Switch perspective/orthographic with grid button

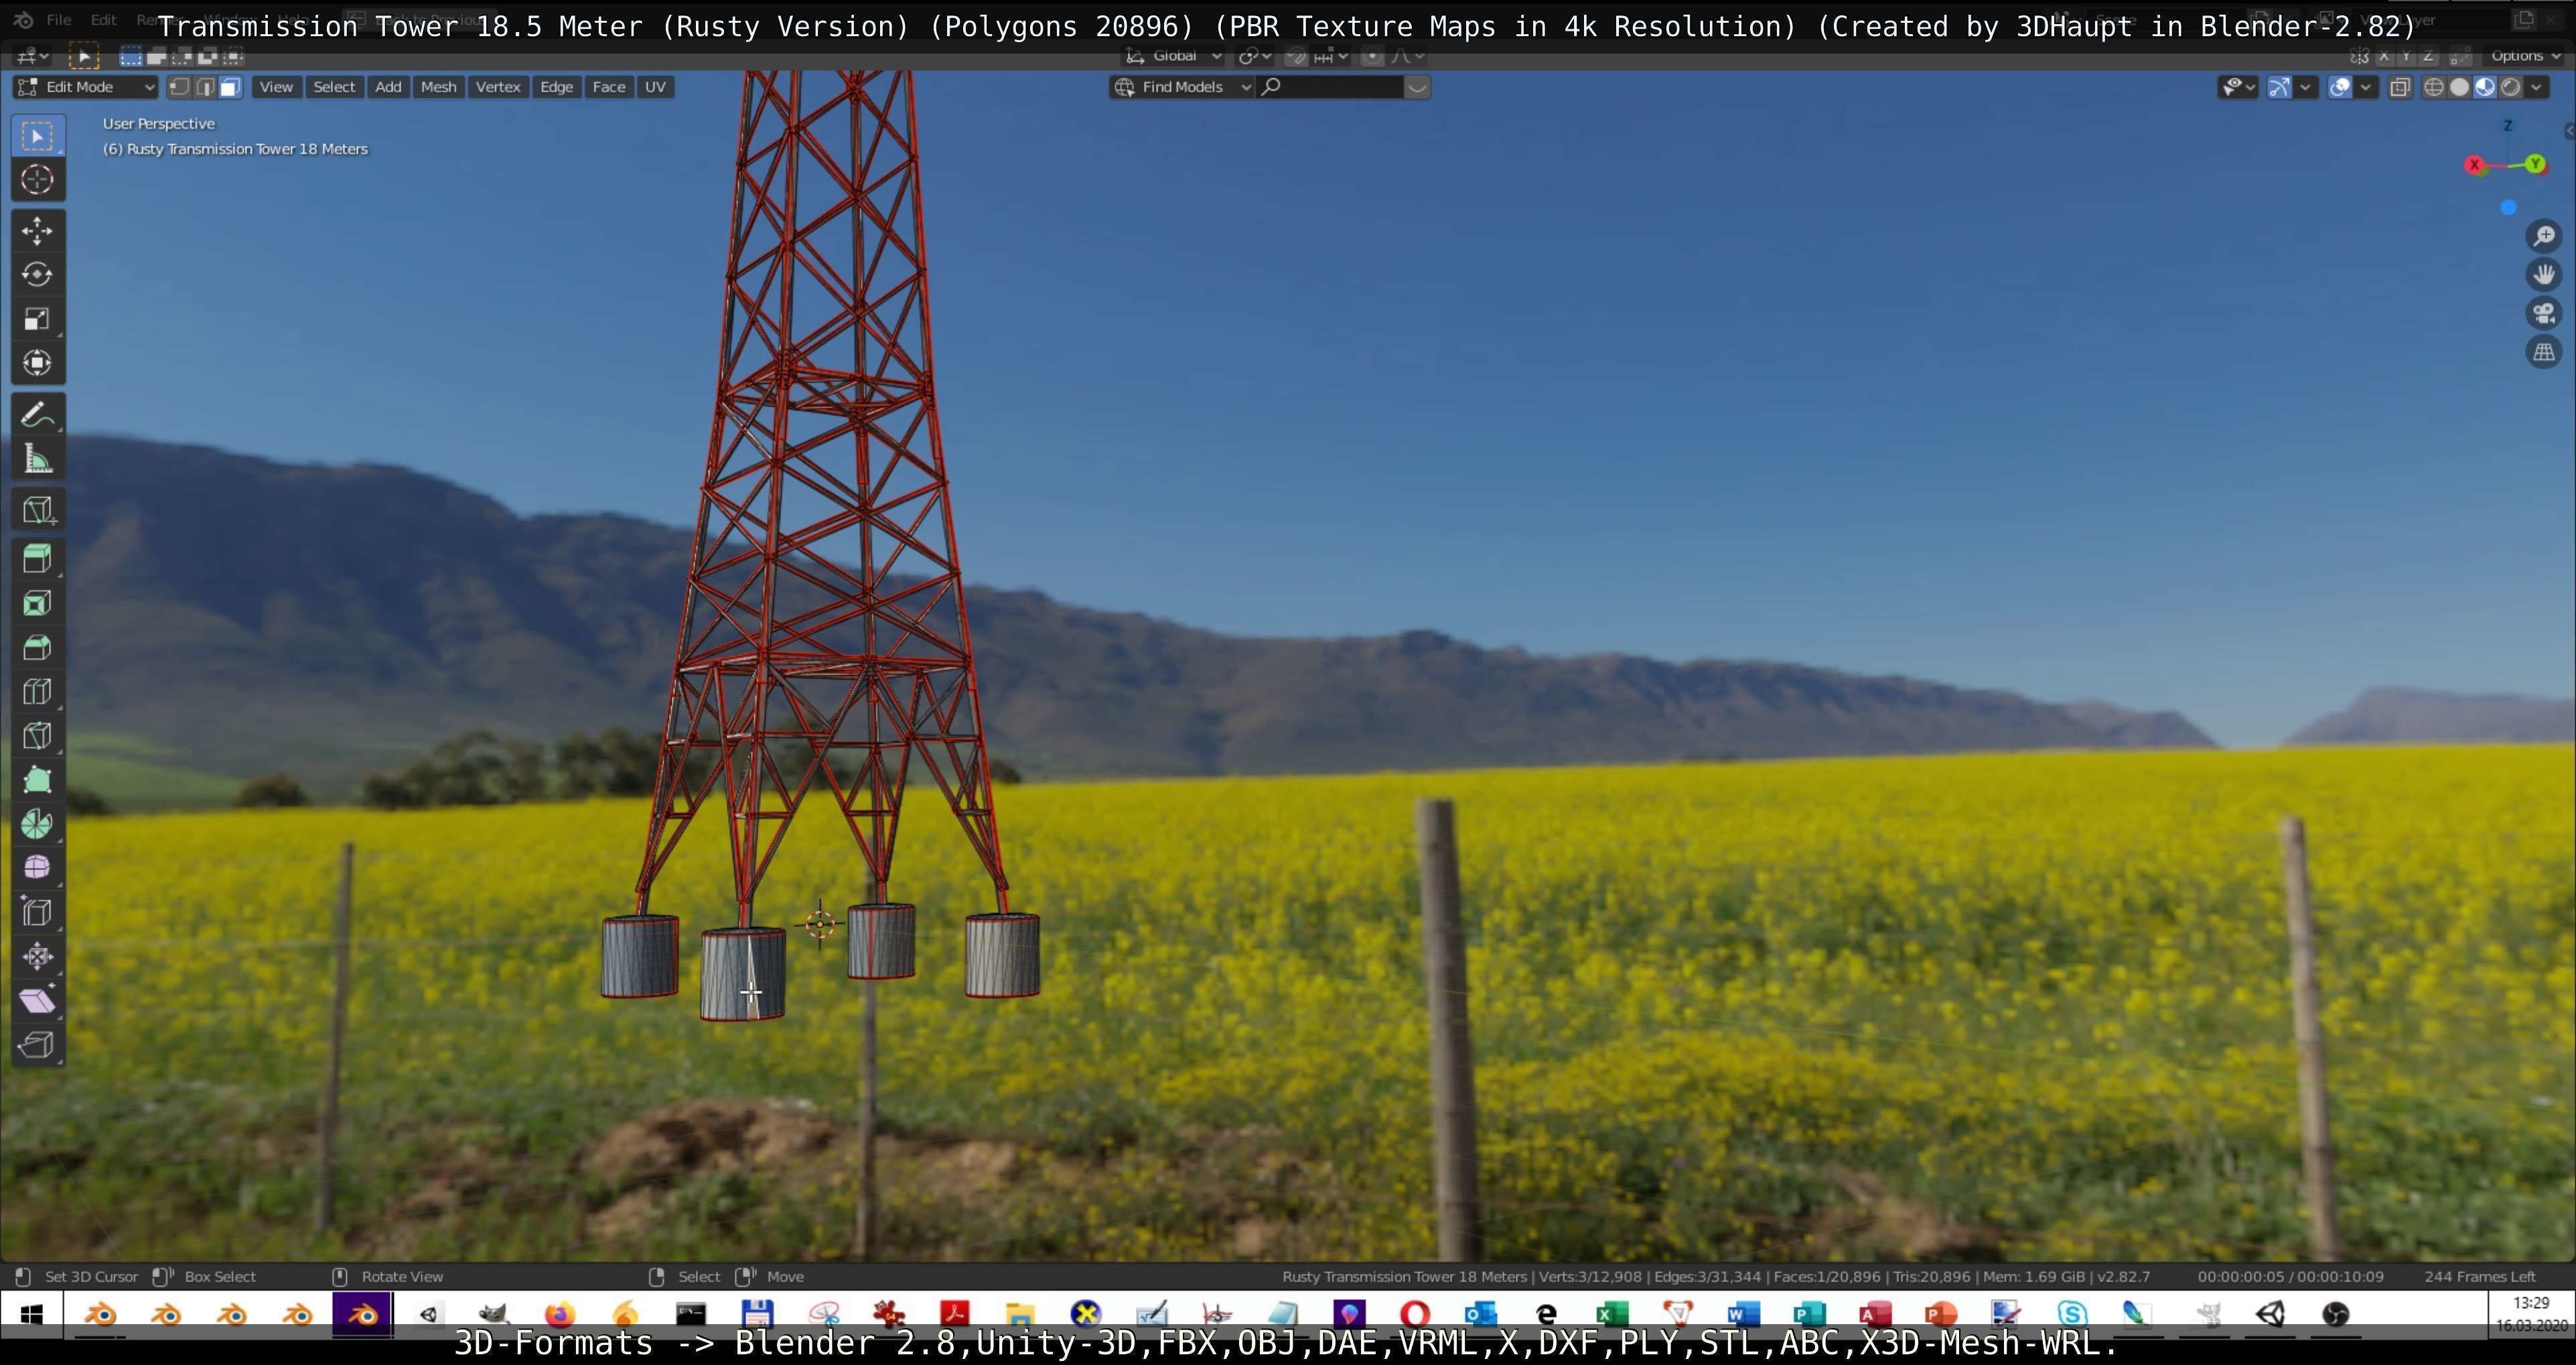coord(2544,352)
